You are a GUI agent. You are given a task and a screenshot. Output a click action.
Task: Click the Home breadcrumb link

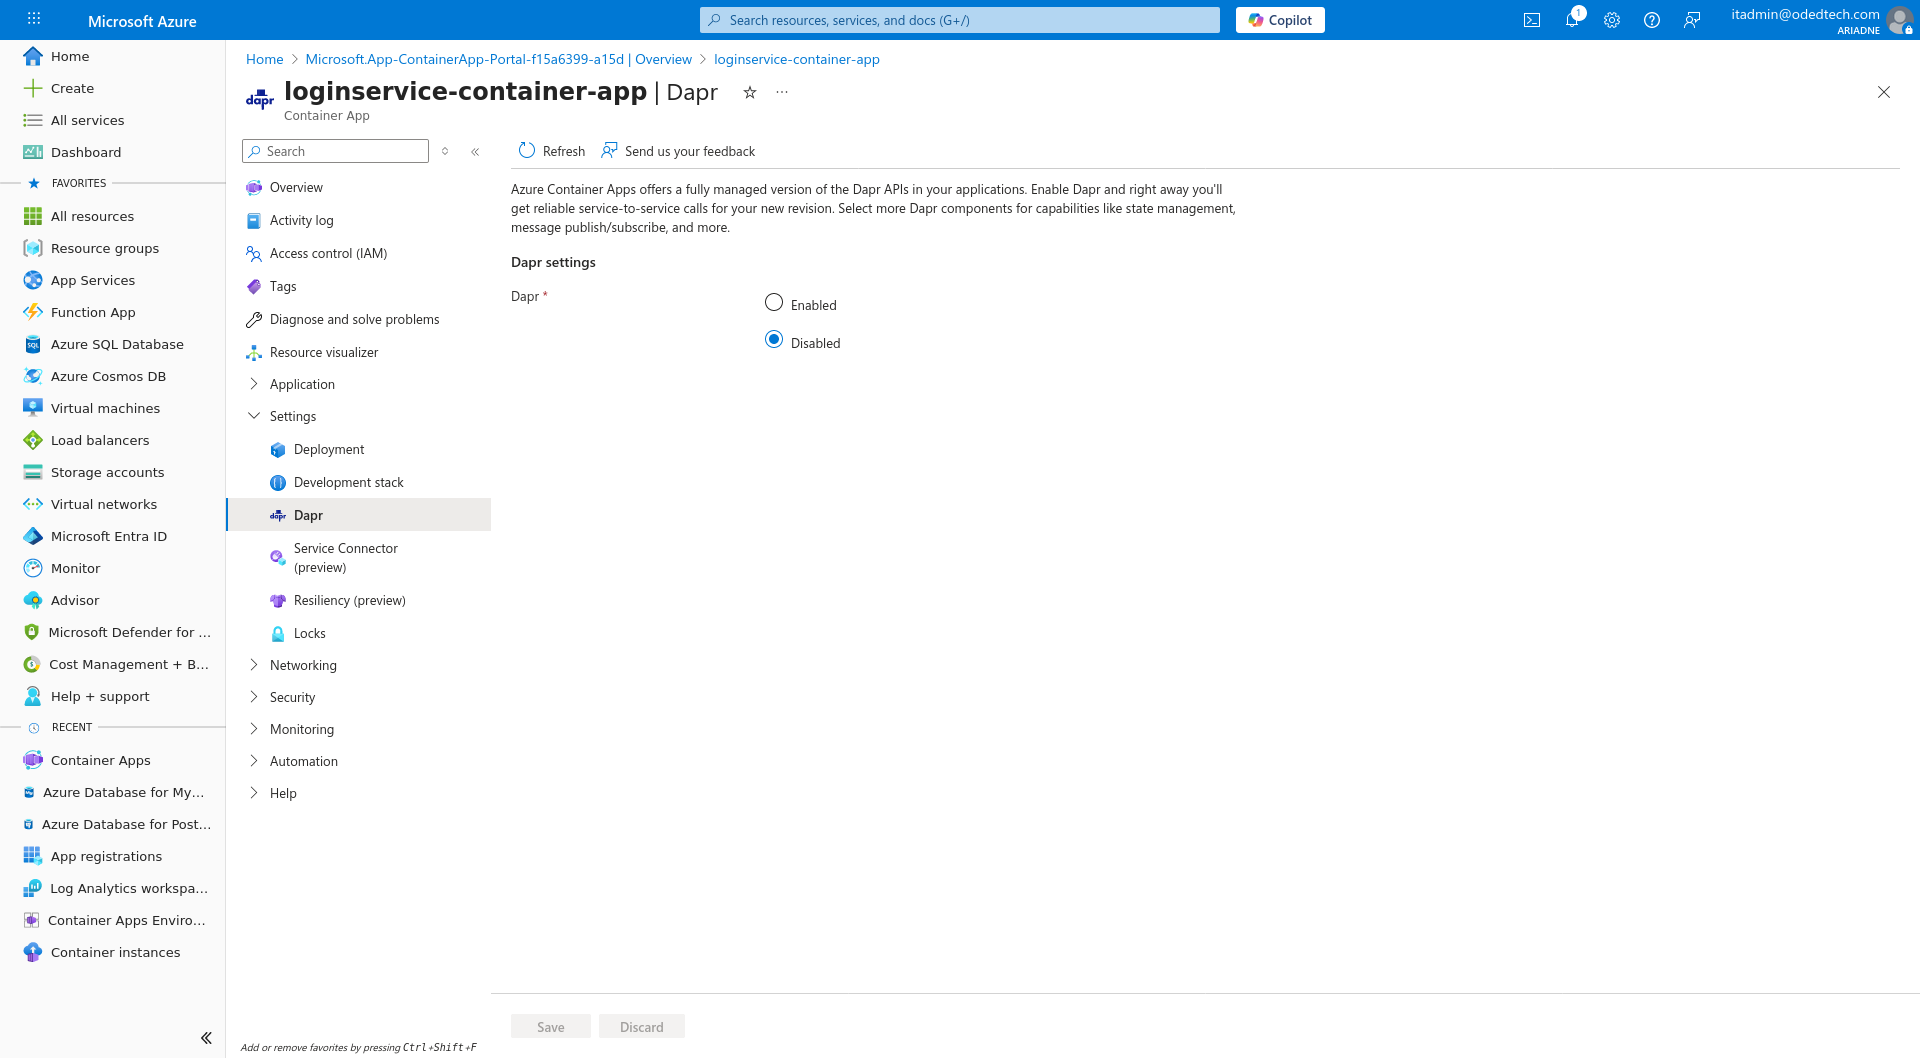click(x=265, y=59)
